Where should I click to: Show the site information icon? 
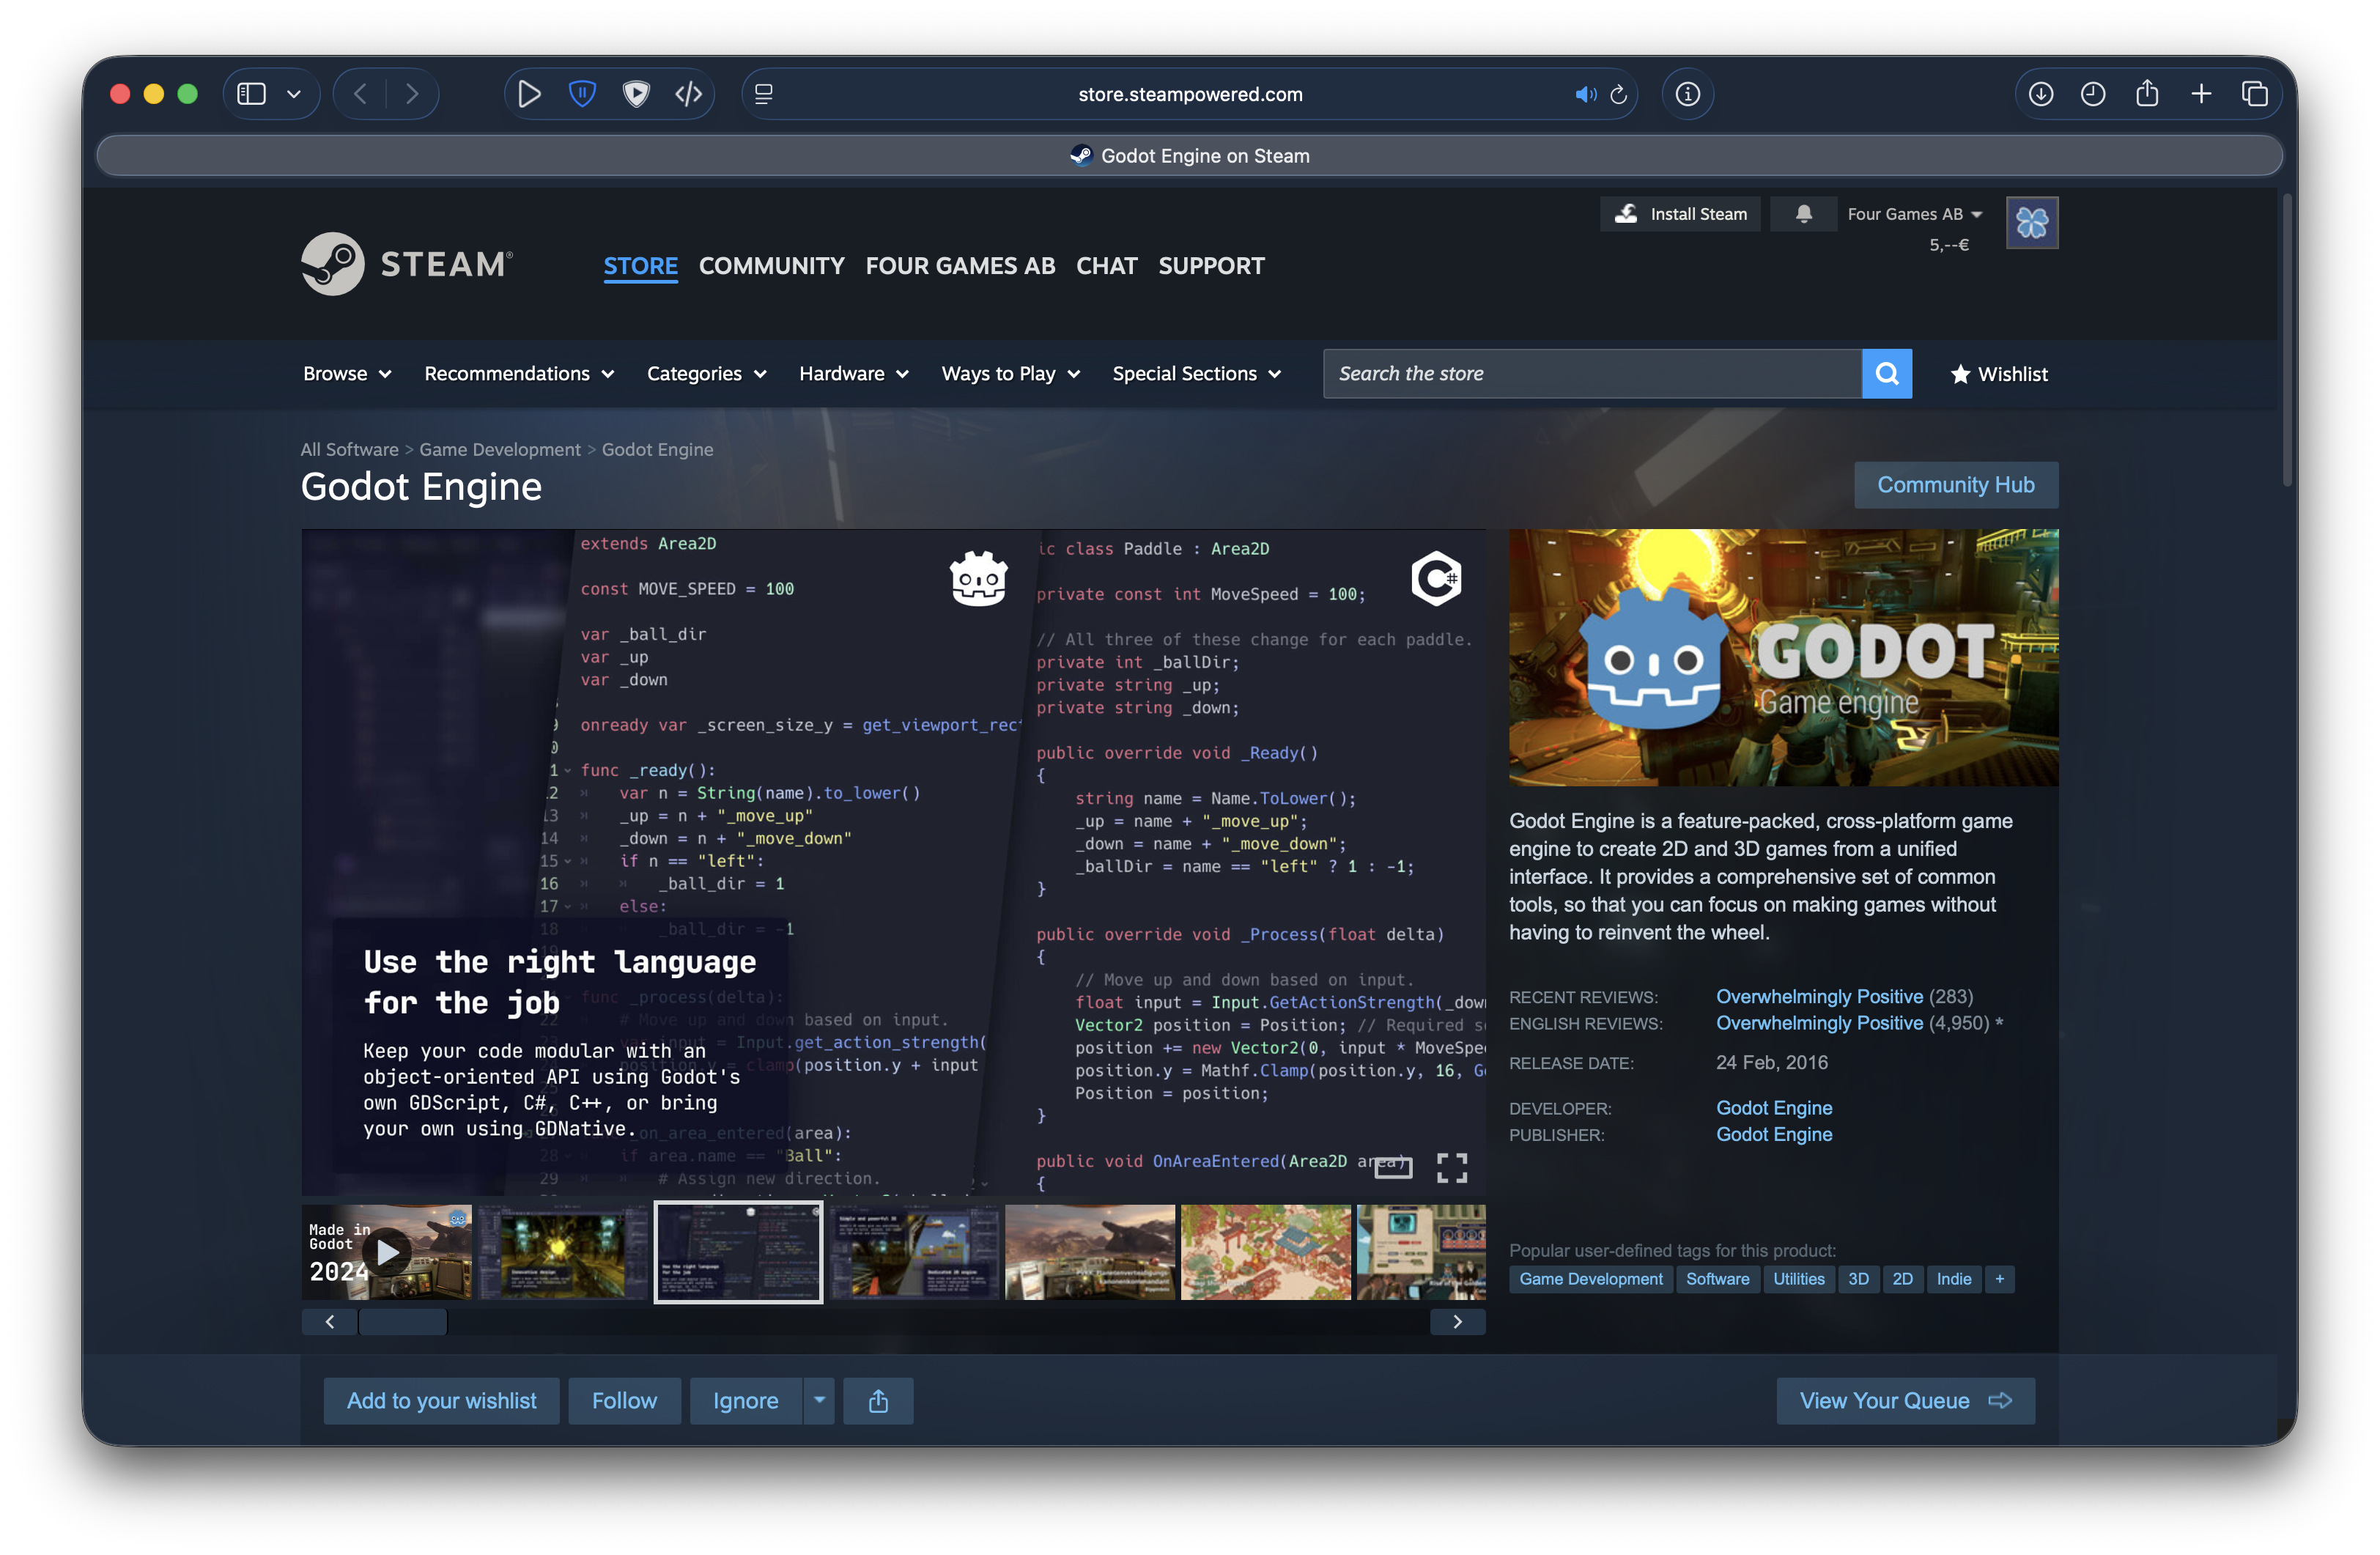[1688, 94]
